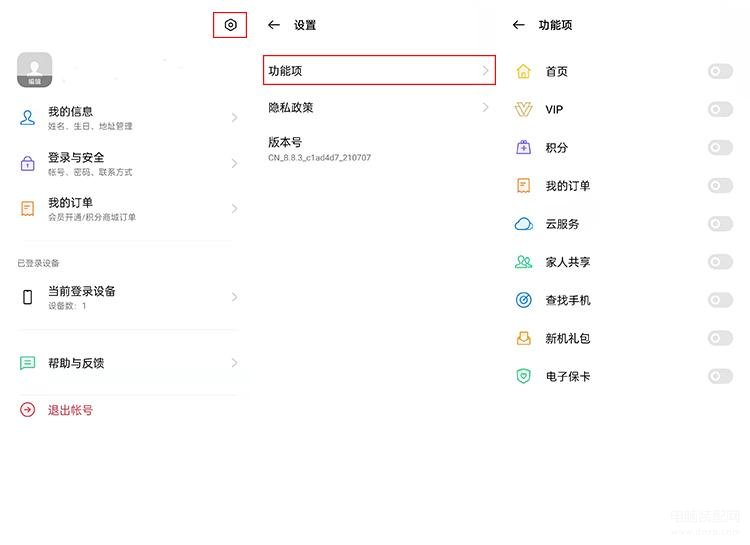This screenshot has width=750, height=545.
Task: Switch on 查找手机 toggle
Action: [720, 300]
